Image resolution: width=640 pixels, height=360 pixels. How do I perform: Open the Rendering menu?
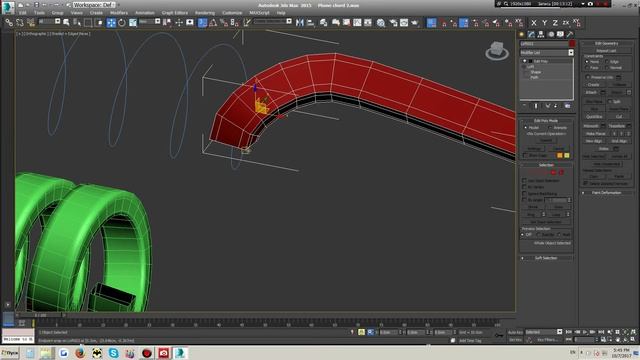pos(205,13)
